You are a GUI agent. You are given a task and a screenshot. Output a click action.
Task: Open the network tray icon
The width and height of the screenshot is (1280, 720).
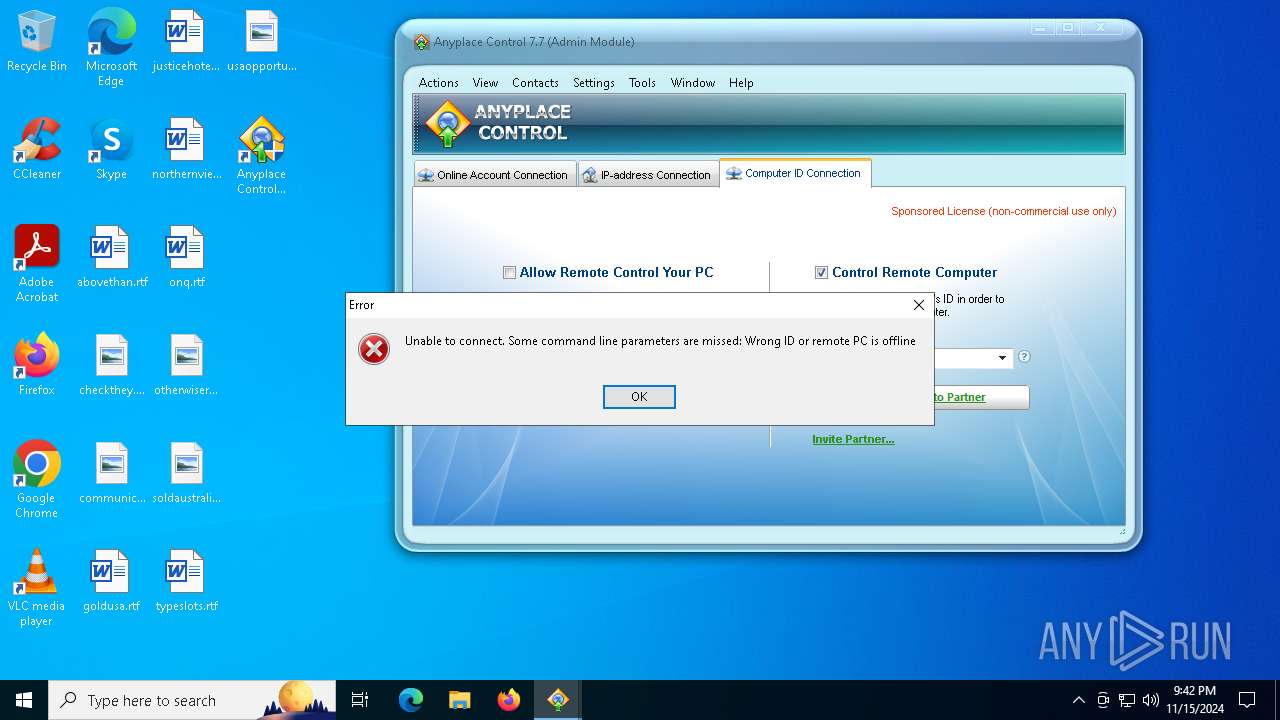tap(1127, 700)
